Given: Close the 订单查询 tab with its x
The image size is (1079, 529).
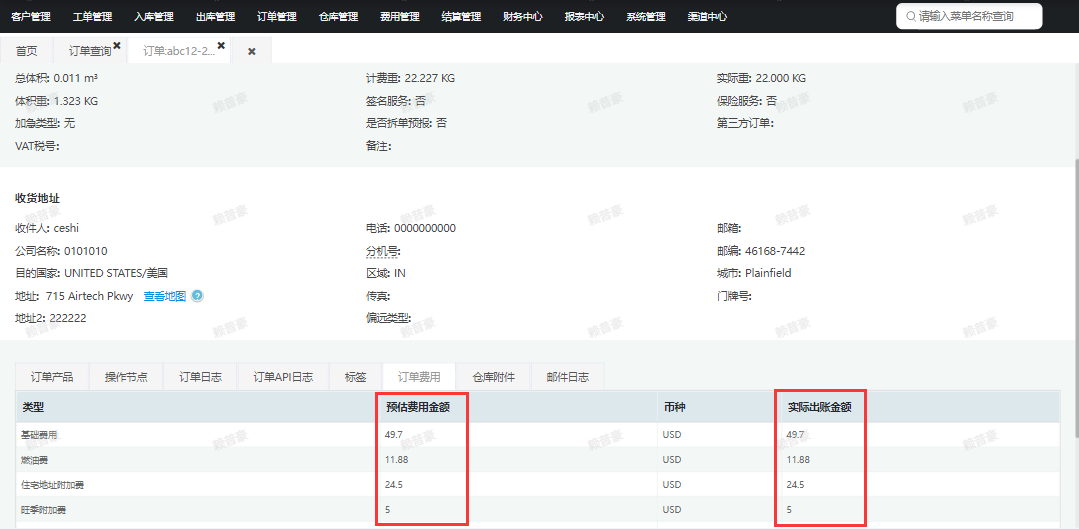Looking at the screenshot, I should (117, 45).
